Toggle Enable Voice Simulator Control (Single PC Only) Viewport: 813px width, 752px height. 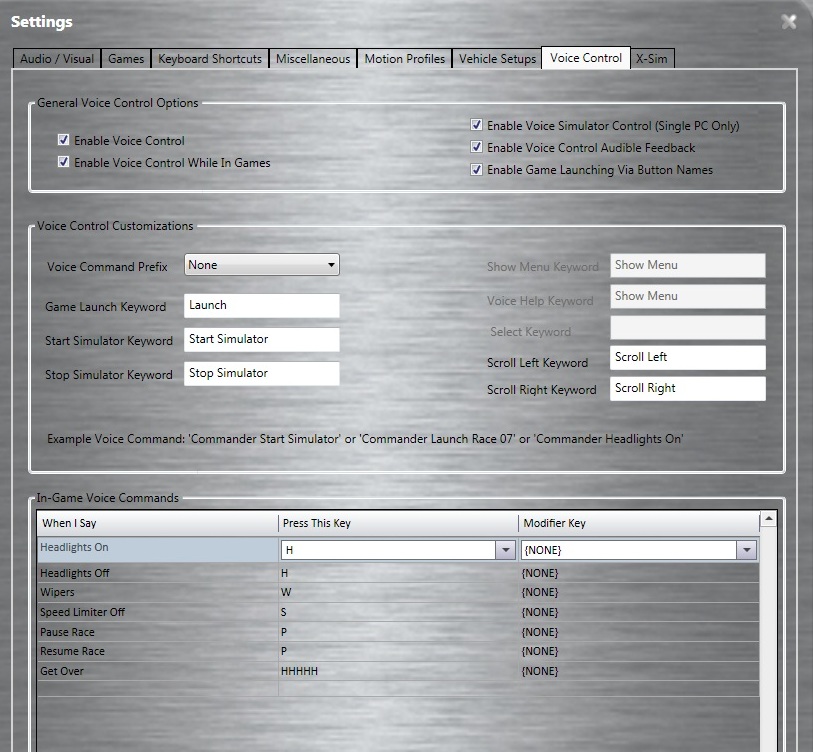tap(476, 124)
